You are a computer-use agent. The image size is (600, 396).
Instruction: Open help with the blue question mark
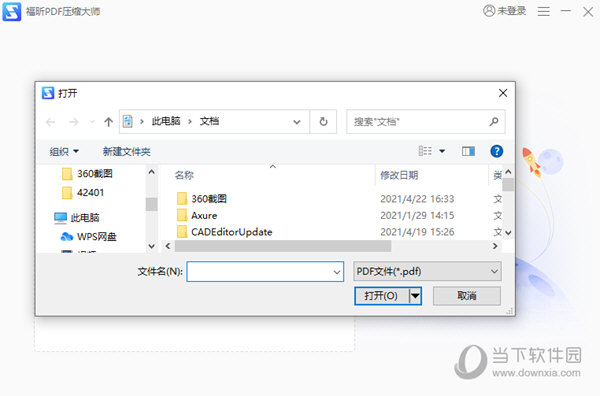497,151
